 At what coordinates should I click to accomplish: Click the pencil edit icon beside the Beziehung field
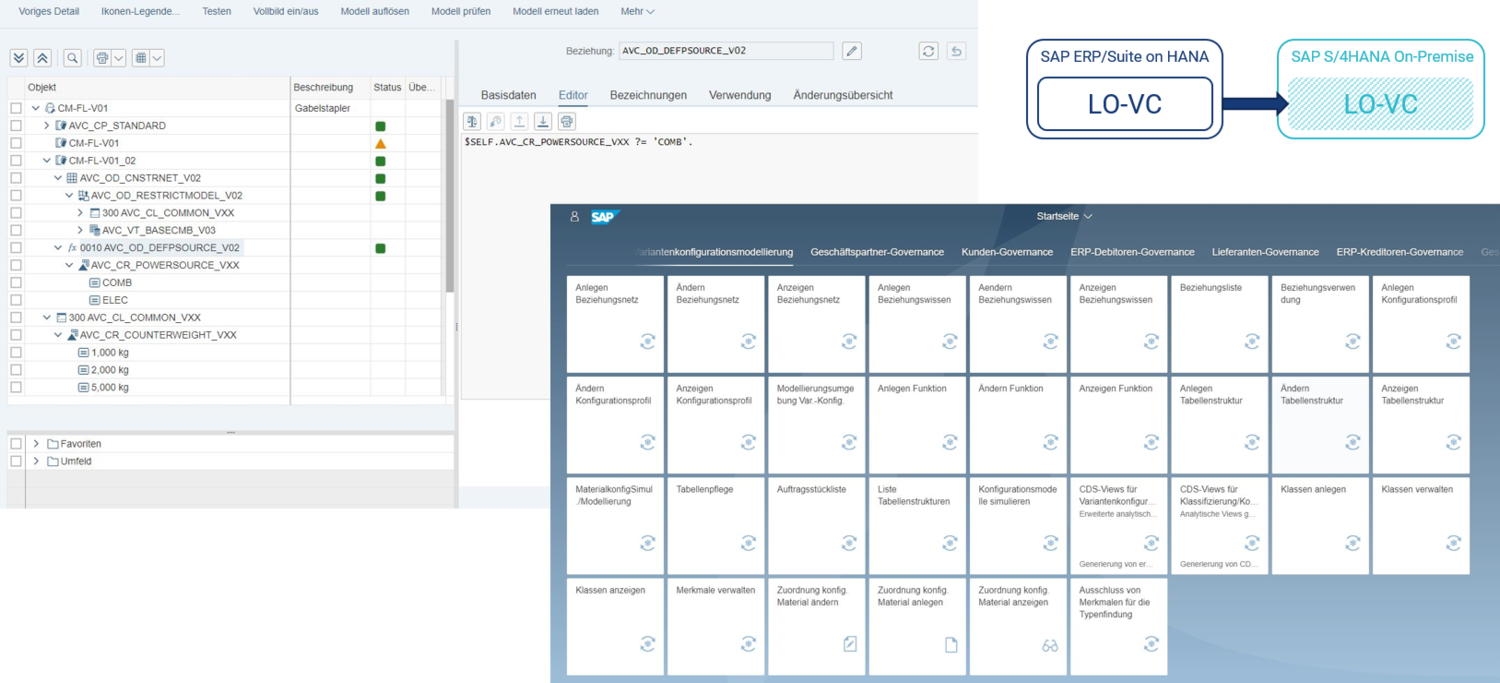852,51
